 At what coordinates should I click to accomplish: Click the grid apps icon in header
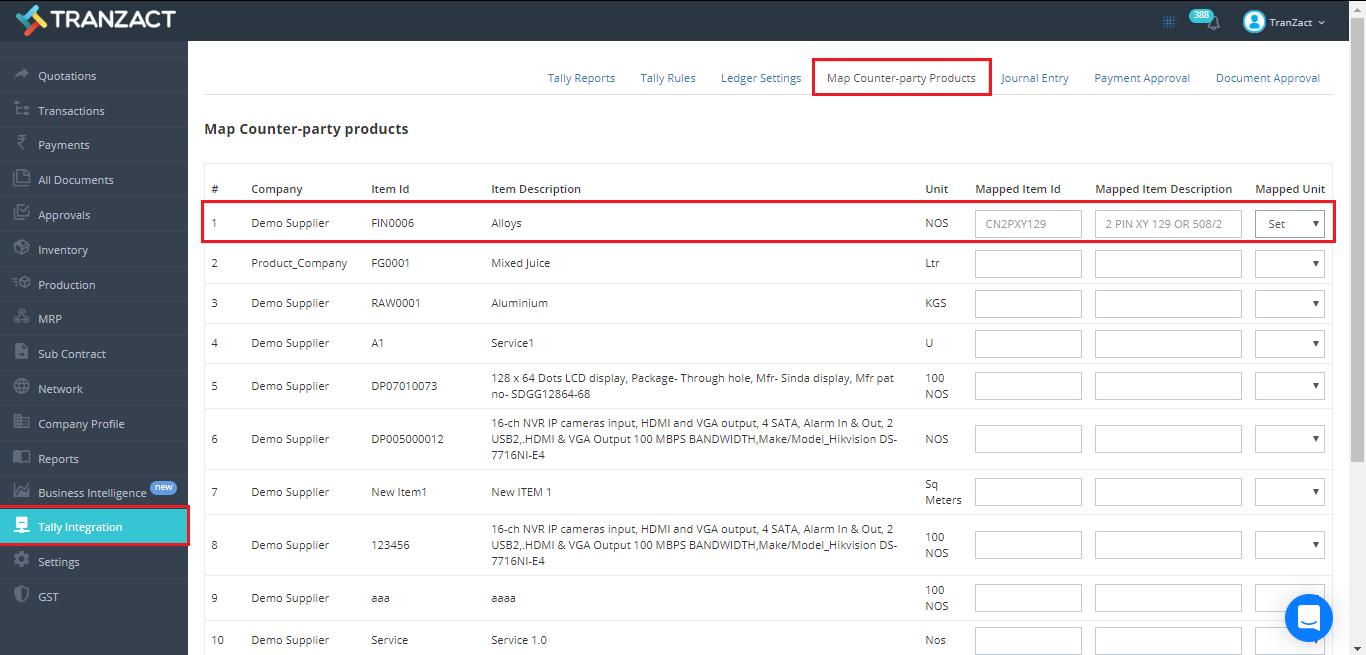click(1168, 22)
